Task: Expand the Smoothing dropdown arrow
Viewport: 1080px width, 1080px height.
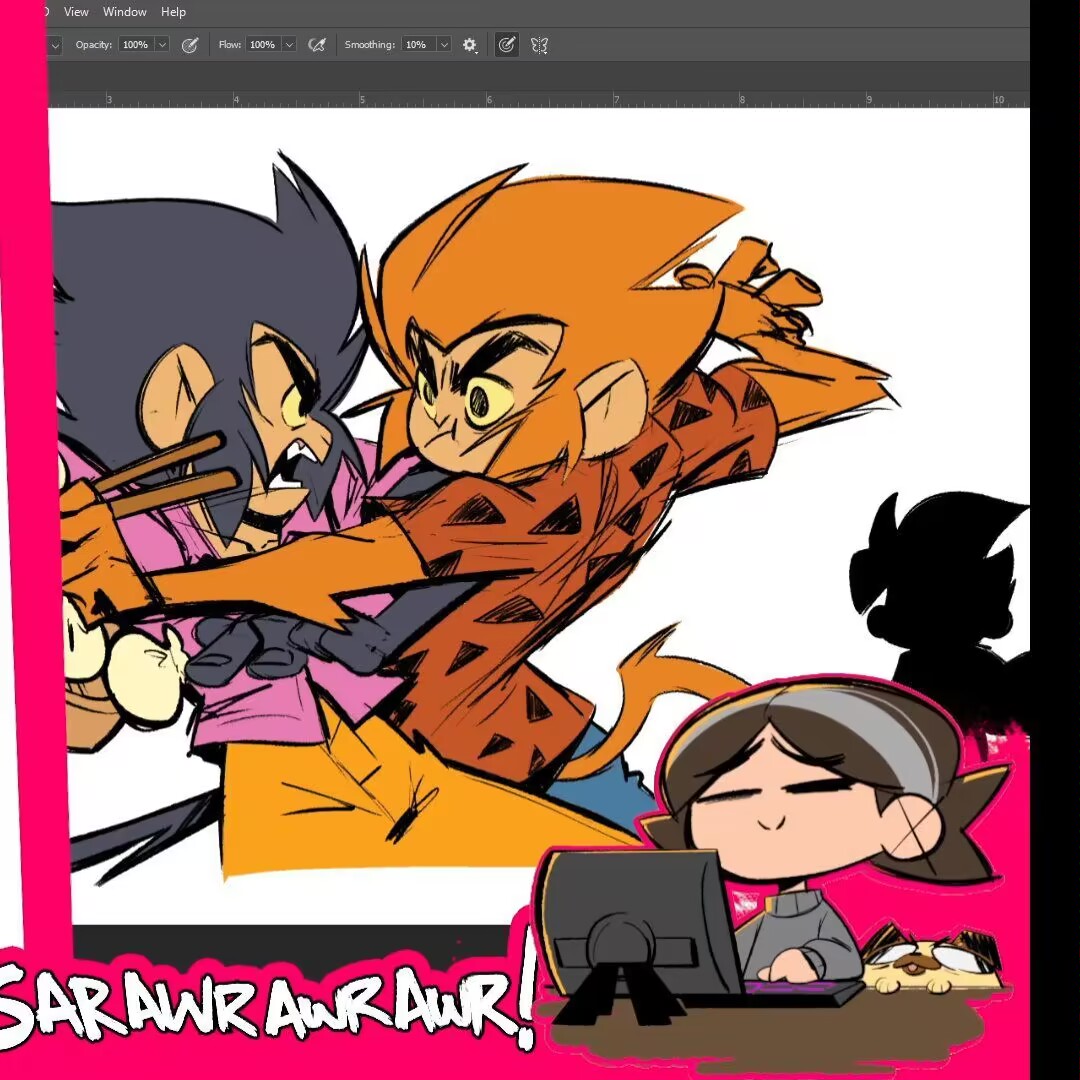Action: coord(444,45)
